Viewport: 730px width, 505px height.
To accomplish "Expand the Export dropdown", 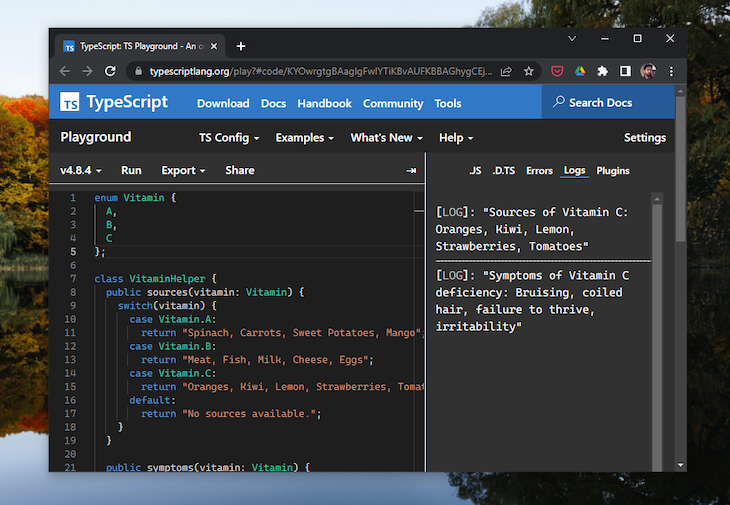I will (x=183, y=170).
